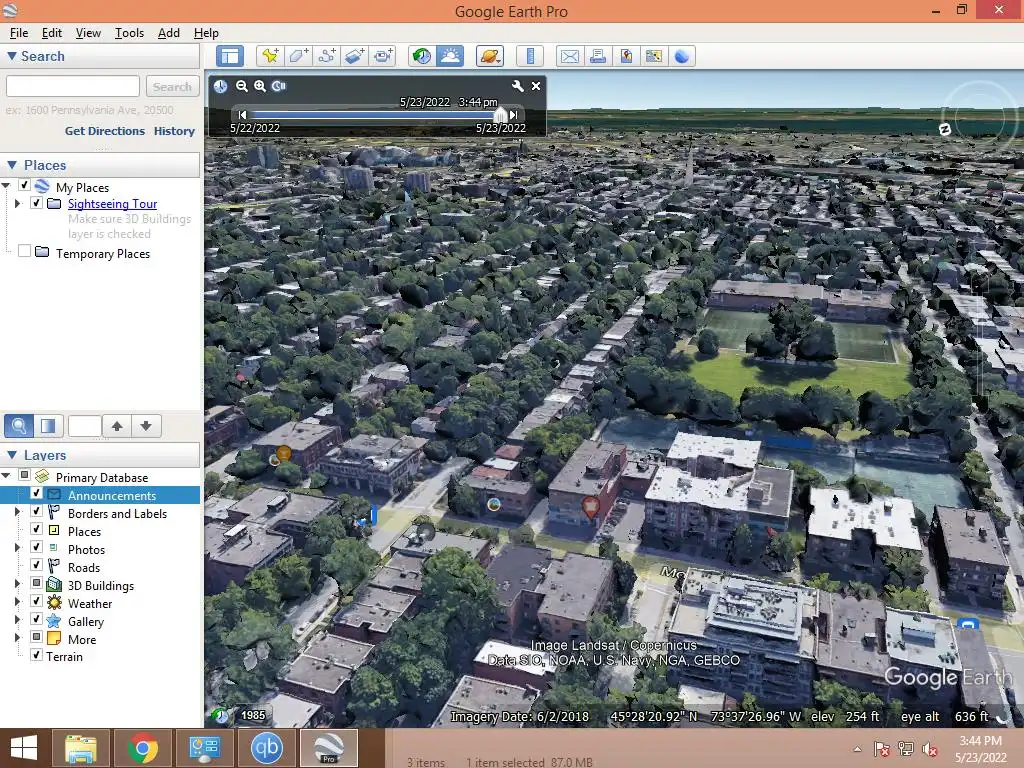This screenshot has height=768, width=1024.
Task: Toggle sunlight across the landscape
Action: 451,56
